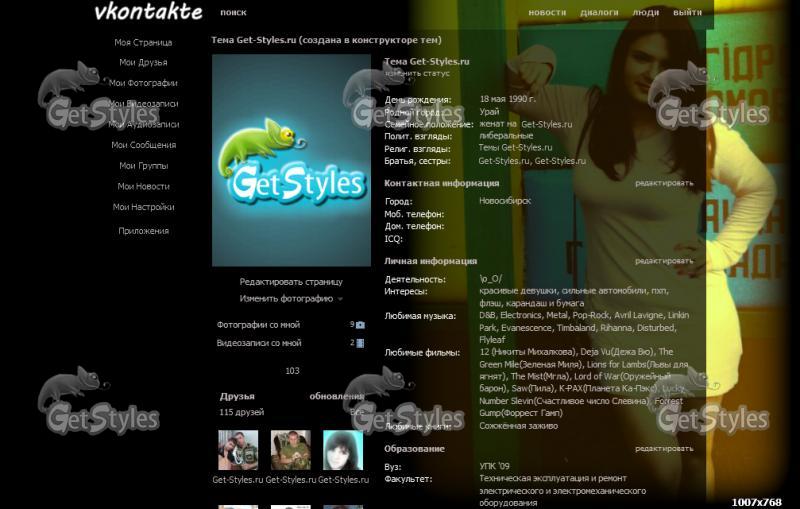The height and width of the screenshot is (509, 800).
Task: Open the диалоги header link
Action: 599,13
